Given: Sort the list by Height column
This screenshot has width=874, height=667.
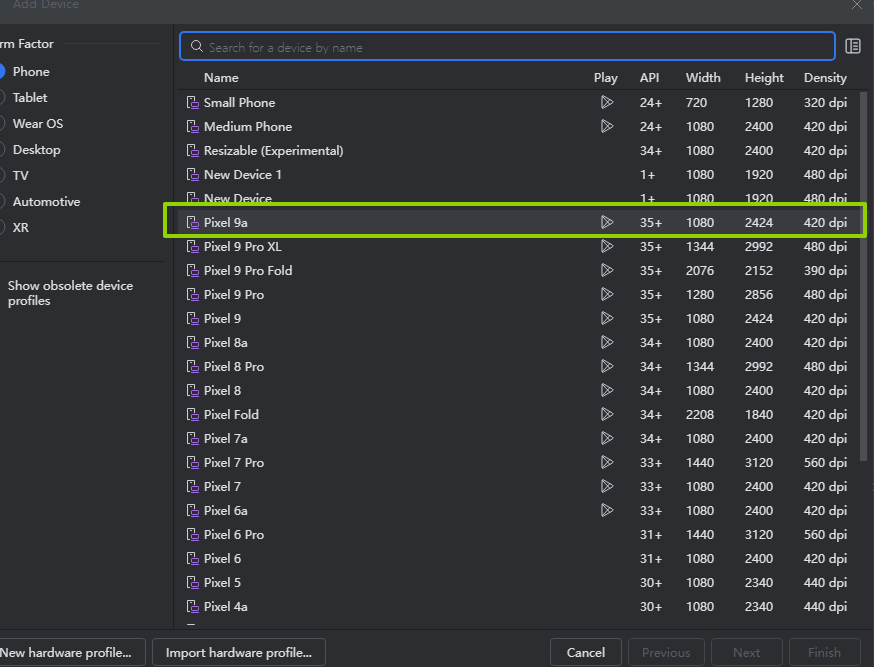Looking at the screenshot, I should (x=764, y=78).
